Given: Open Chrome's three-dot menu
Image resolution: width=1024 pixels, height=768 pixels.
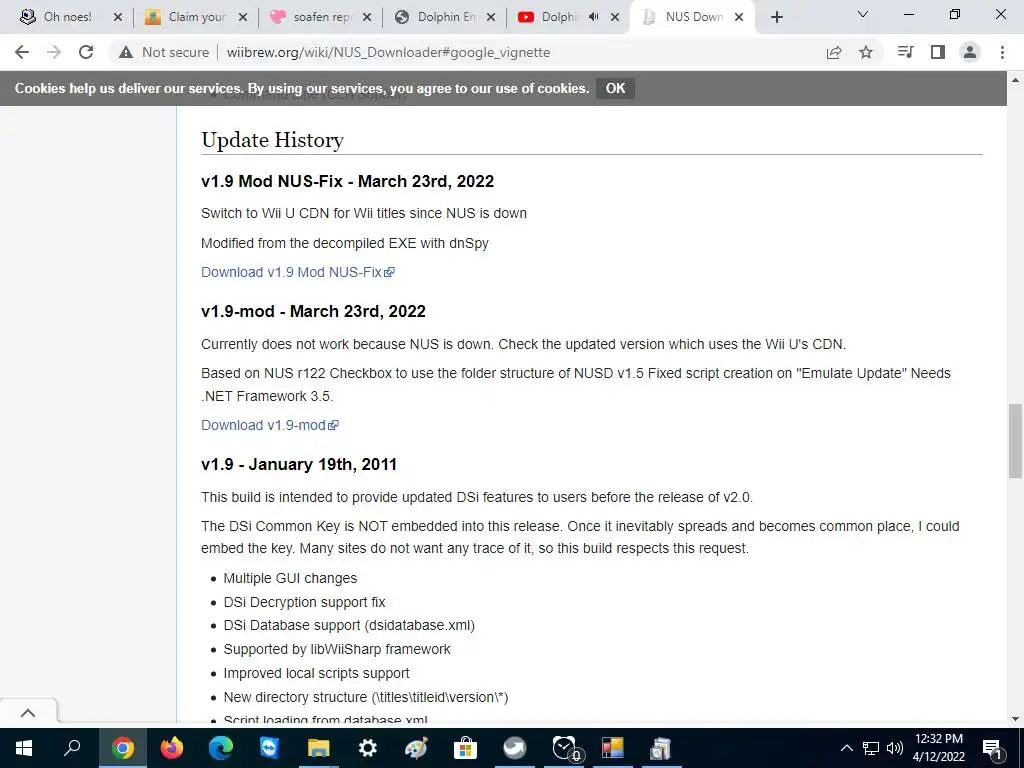Looking at the screenshot, I should (1002, 52).
